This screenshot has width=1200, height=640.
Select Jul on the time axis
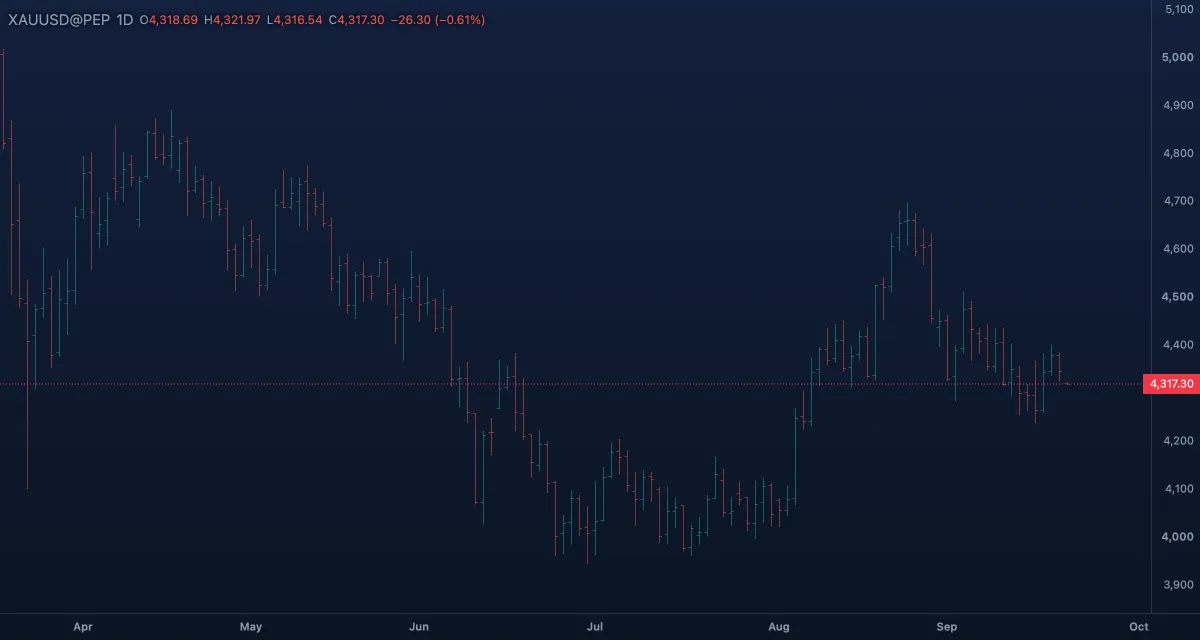coord(595,627)
